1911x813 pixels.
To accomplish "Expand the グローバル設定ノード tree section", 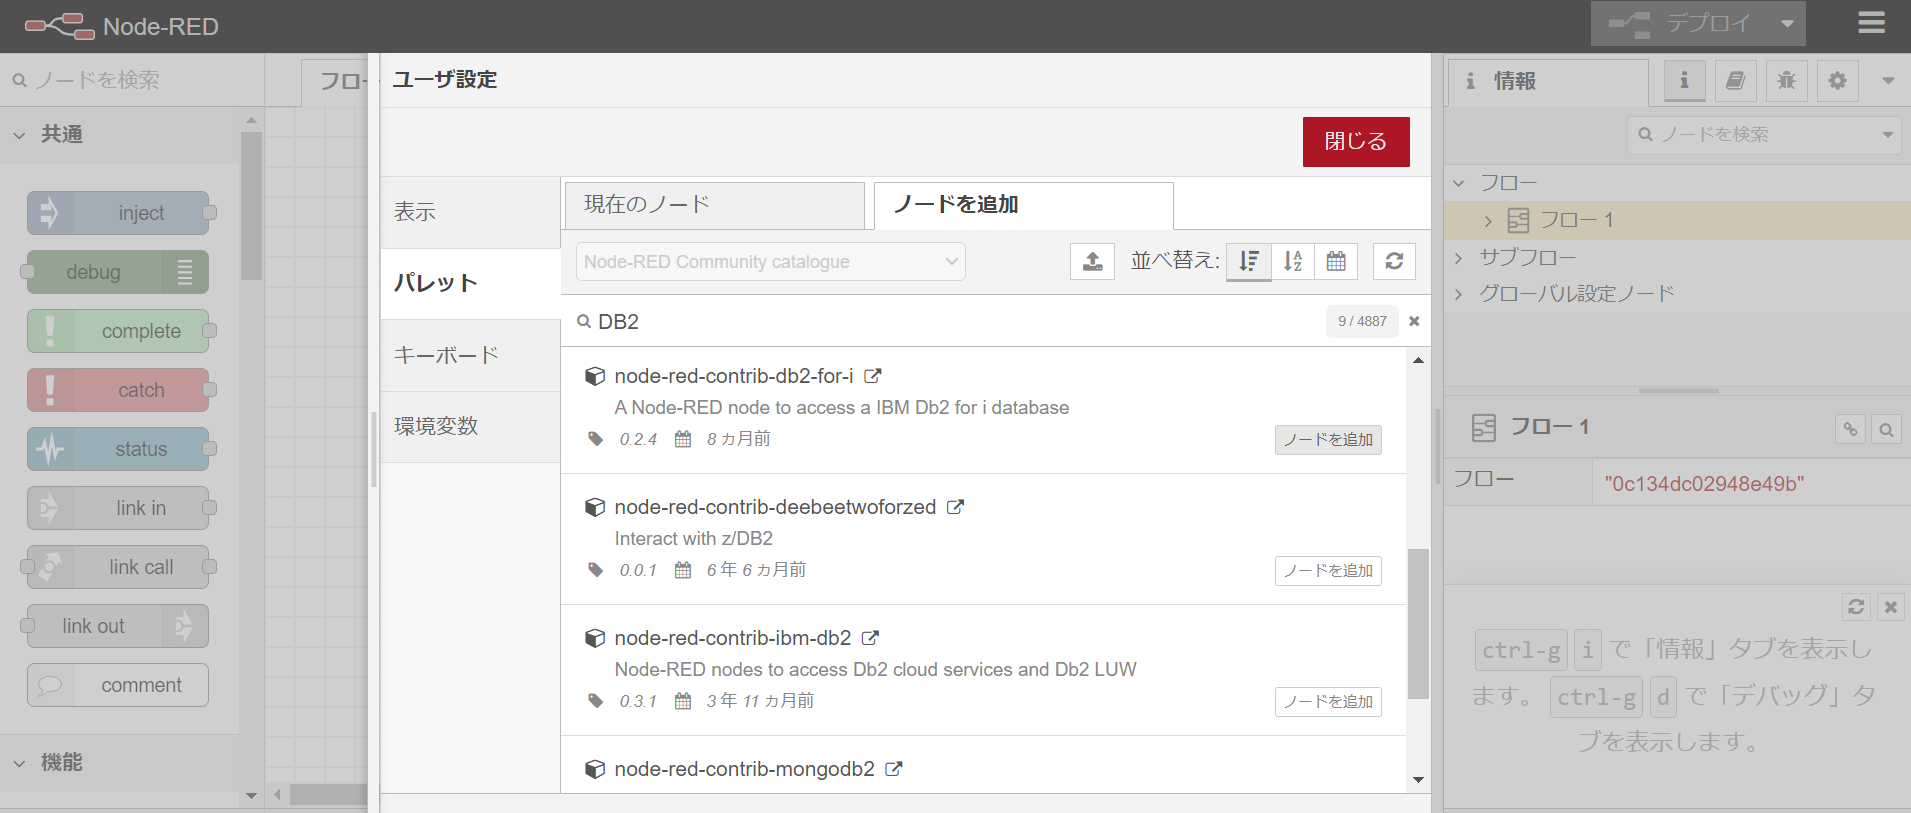I will pyautogui.click(x=1459, y=294).
